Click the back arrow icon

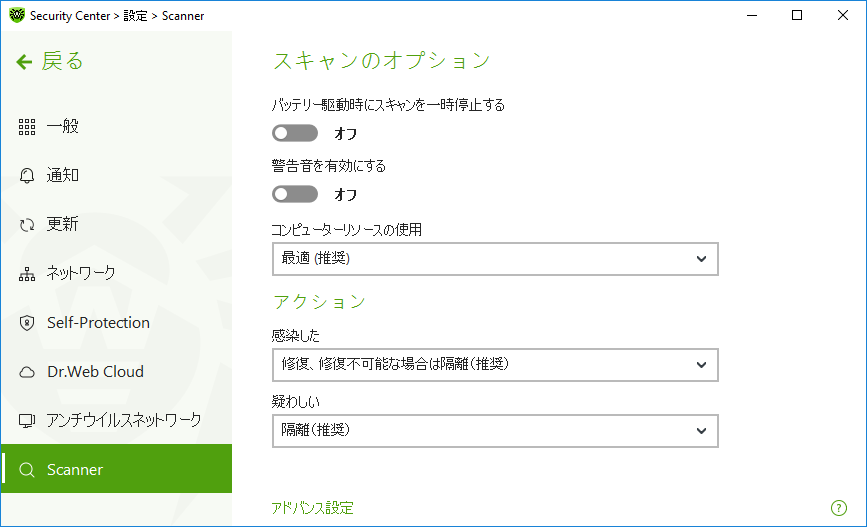(24, 61)
